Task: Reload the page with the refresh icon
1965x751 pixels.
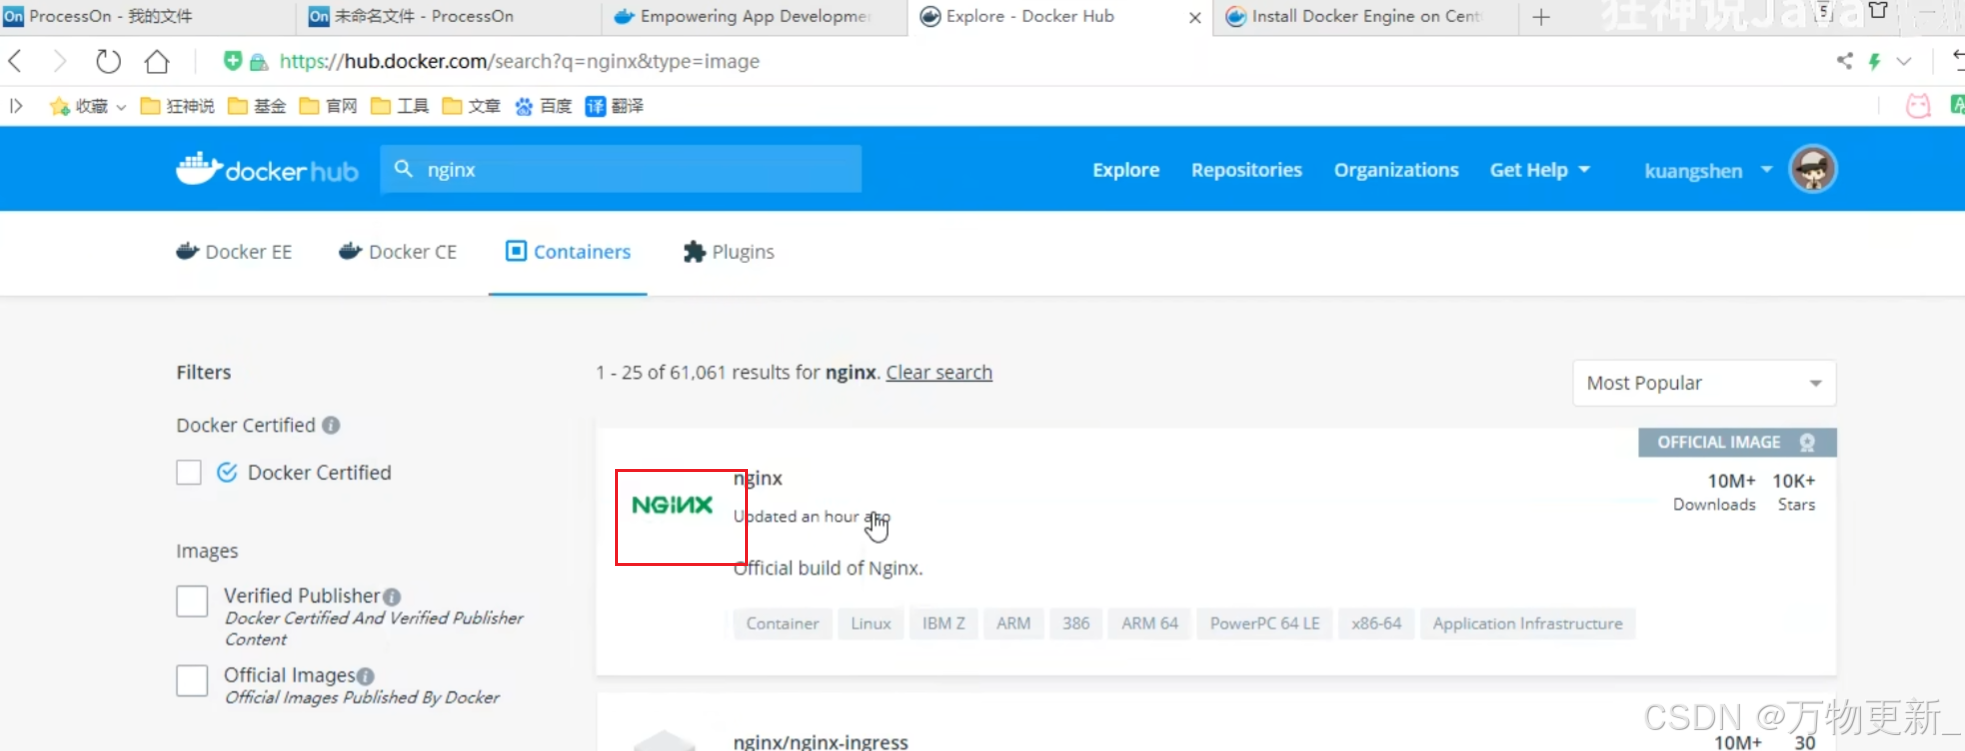Action: (108, 61)
